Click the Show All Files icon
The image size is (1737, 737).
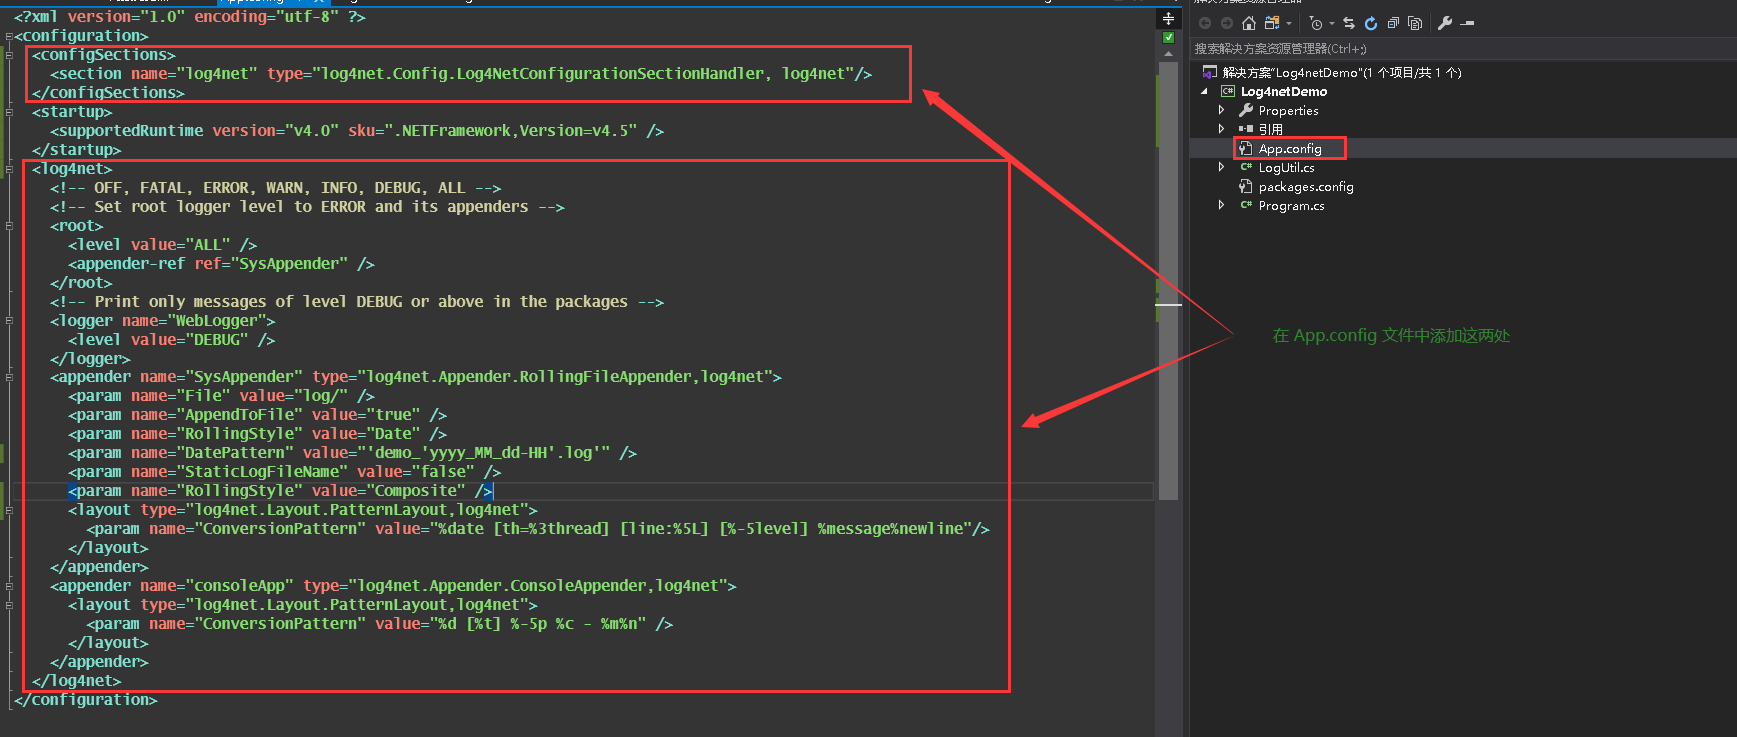(1414, 23)
